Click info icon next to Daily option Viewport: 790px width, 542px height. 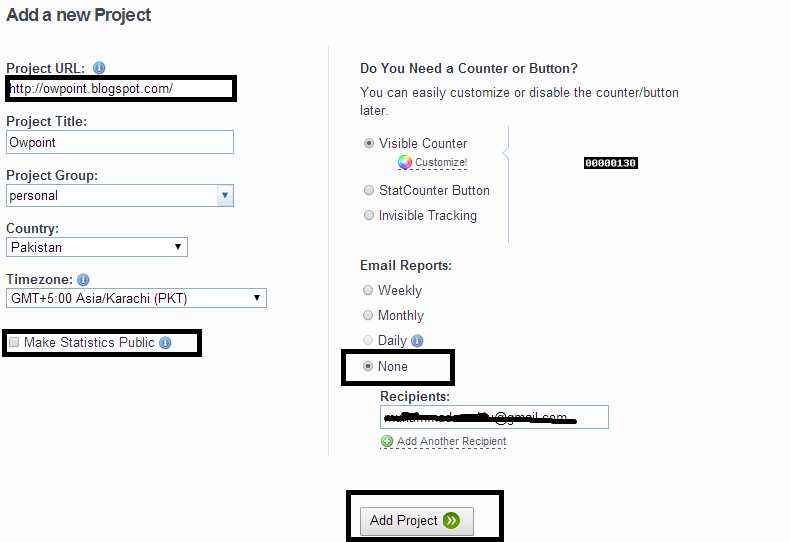pos(416,341)
